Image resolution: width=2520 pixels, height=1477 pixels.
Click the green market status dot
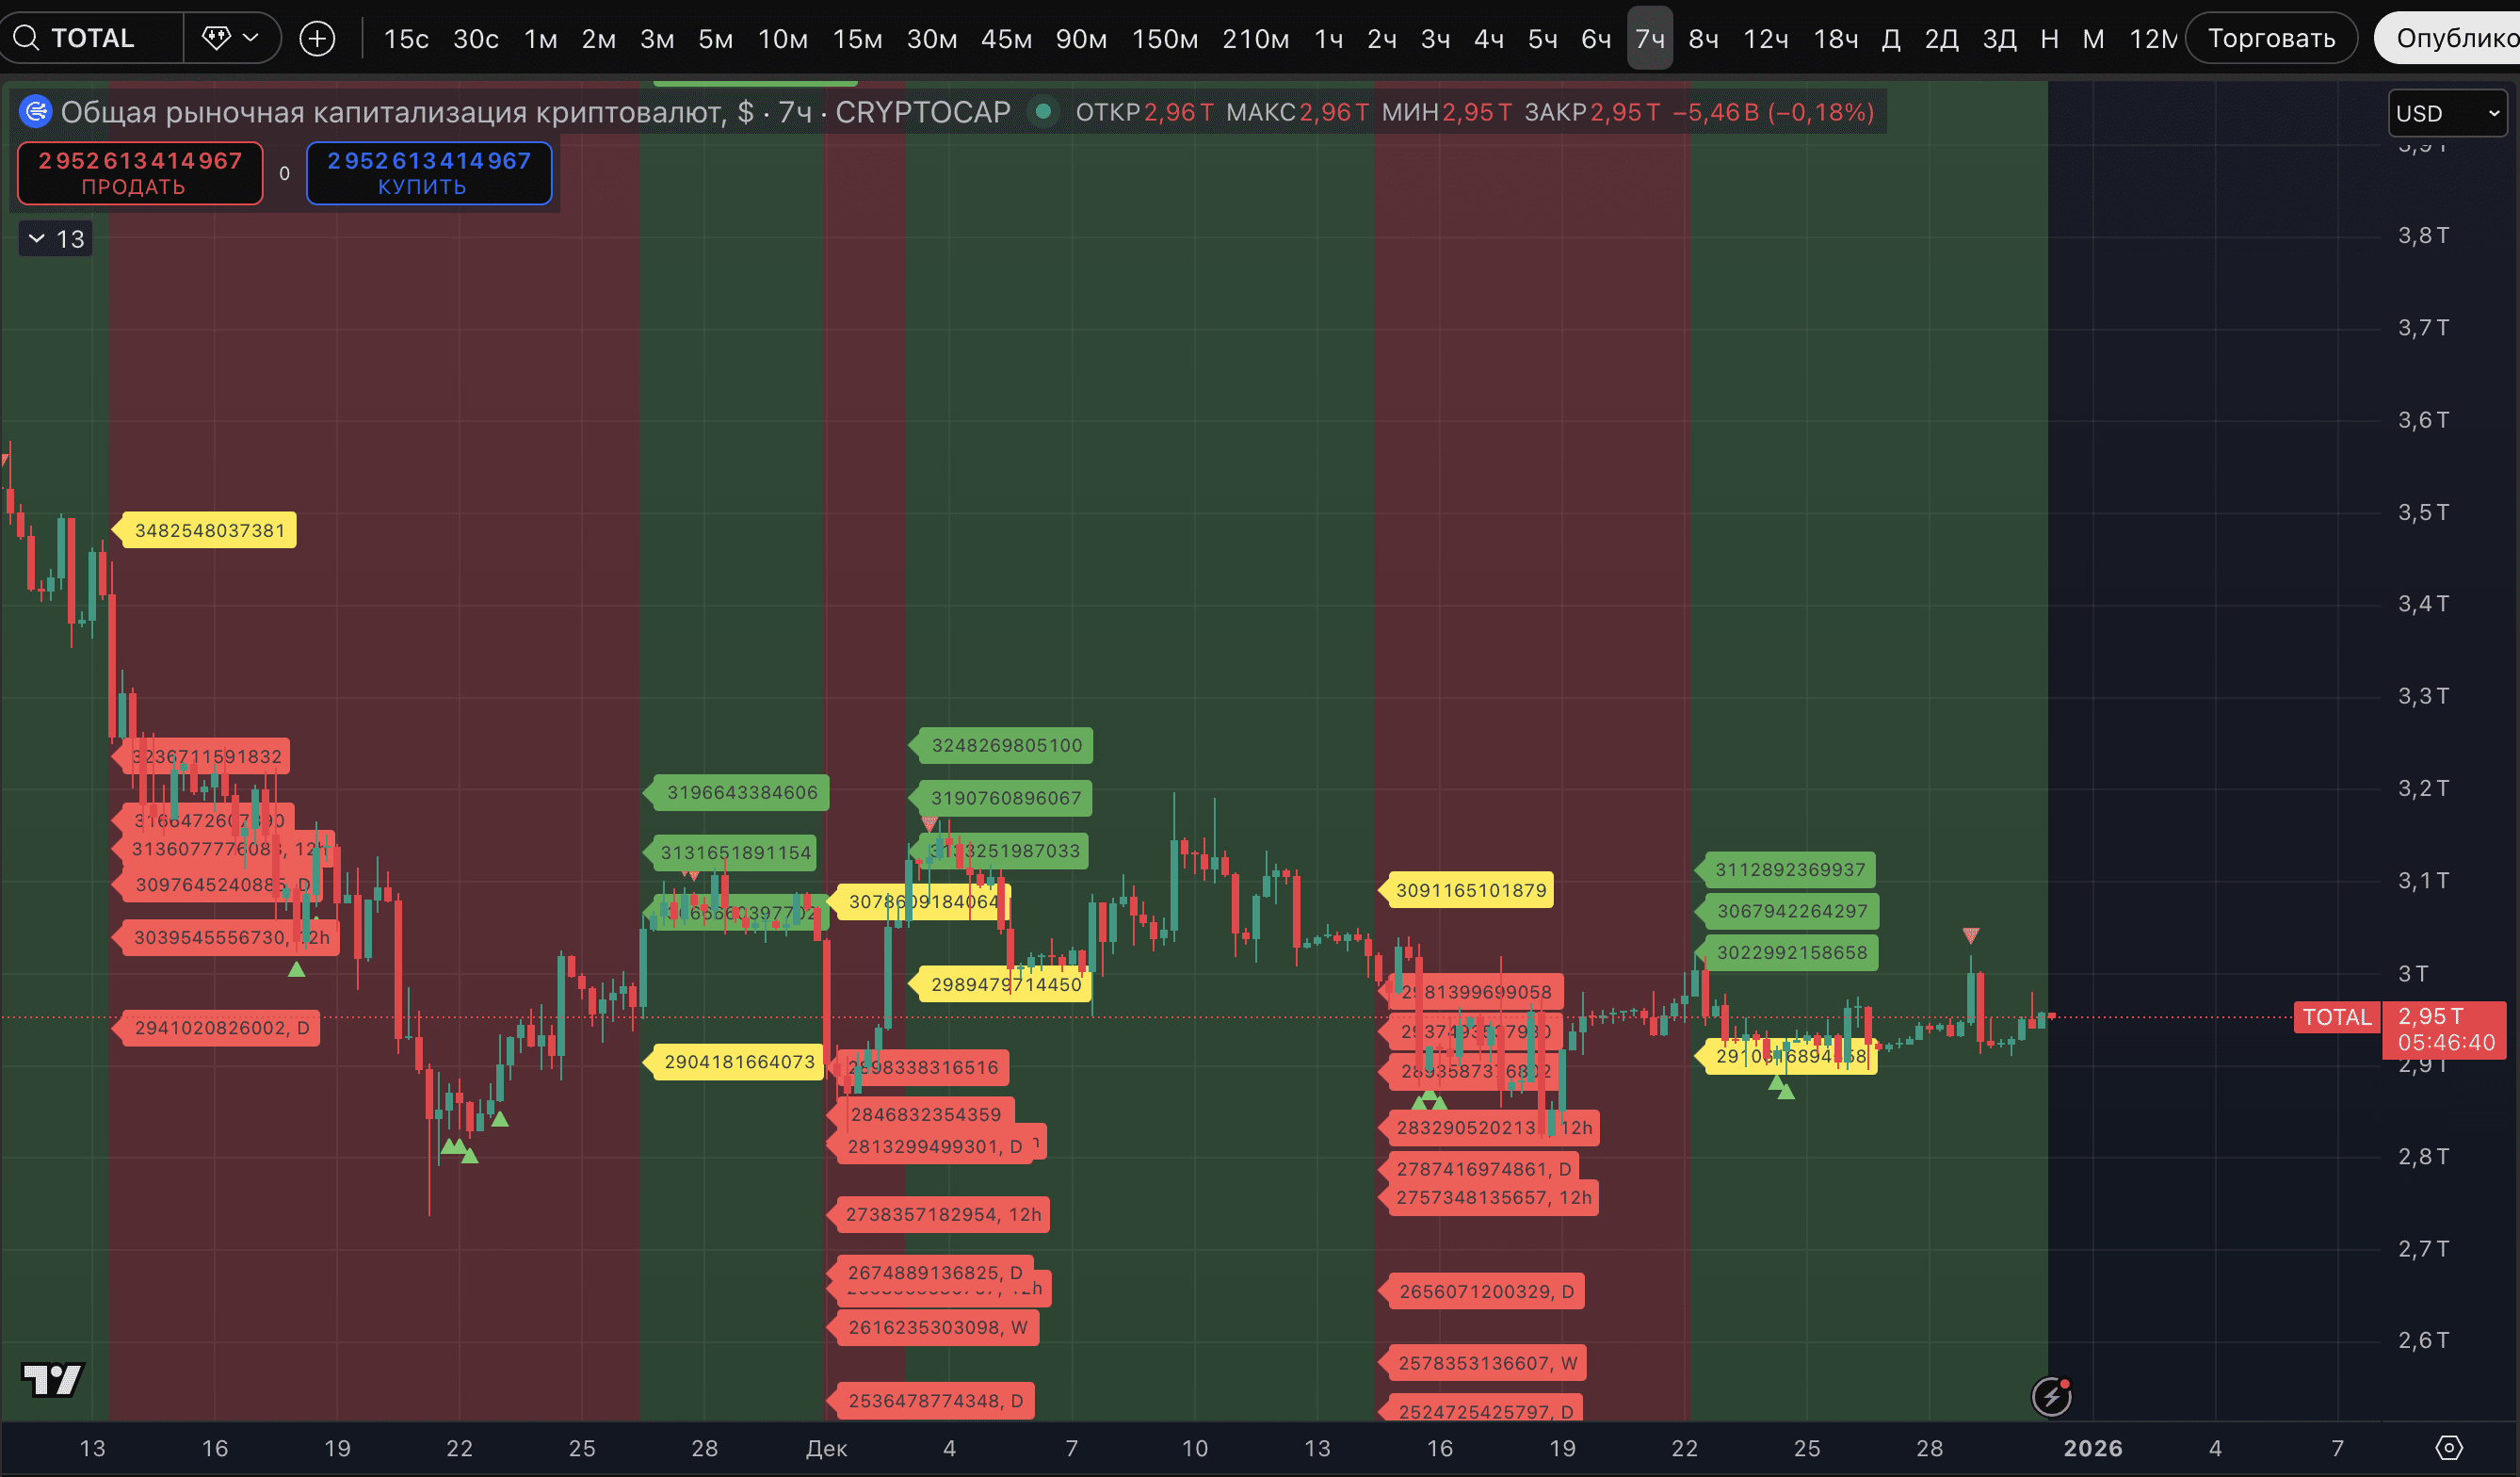click(x=1043, y=112)
